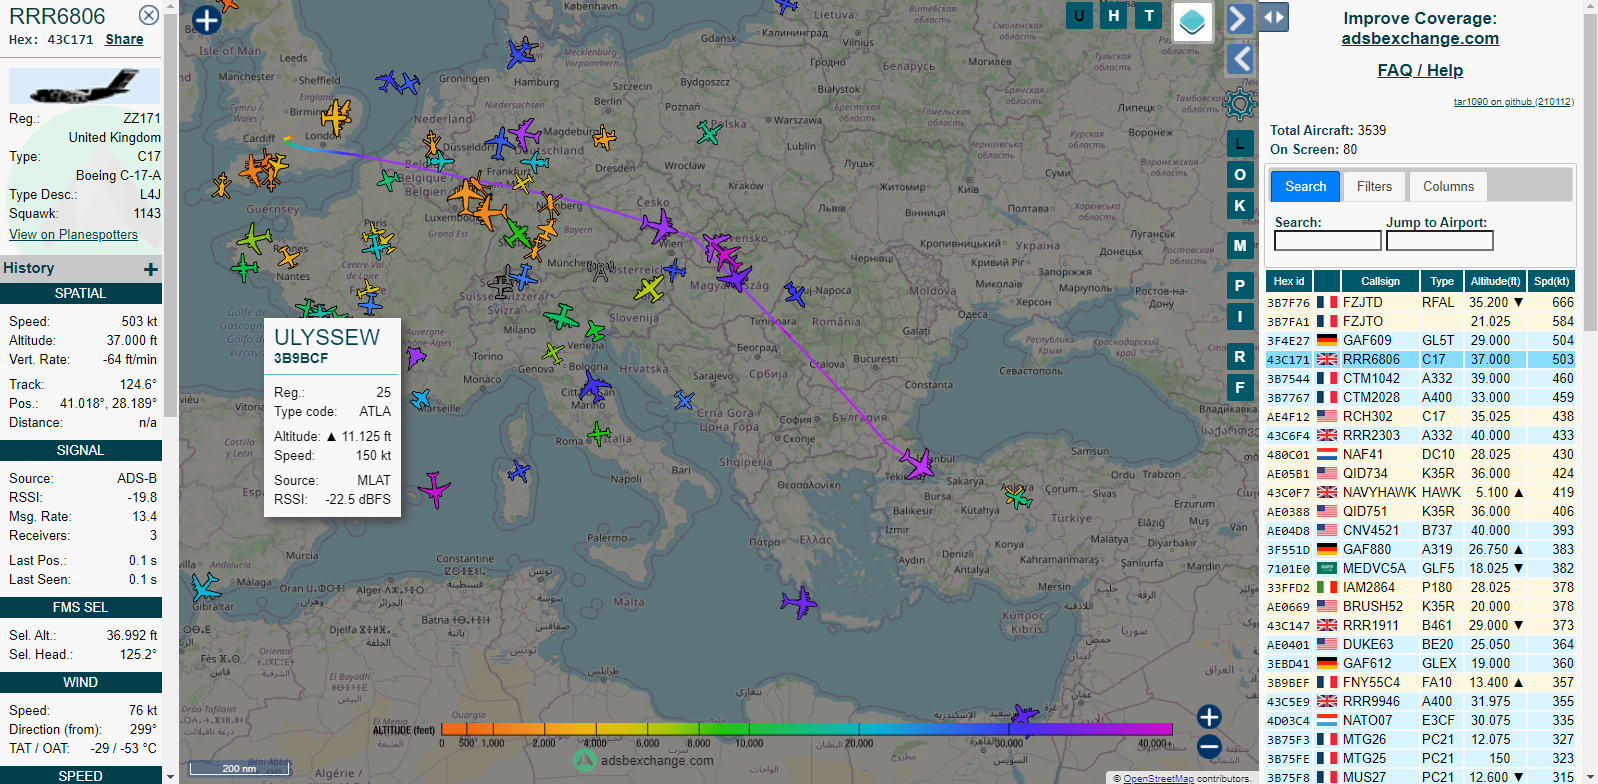Open the tar1090 on github link
The image size is (1598, 784).
1513,102
